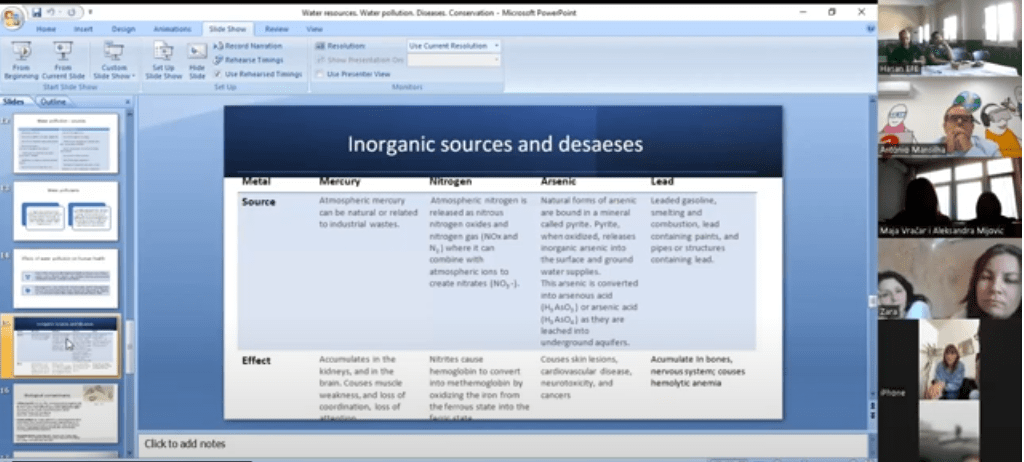Click the Save icon in quick access toolbar
The image size is (1024, 462).
37,12
